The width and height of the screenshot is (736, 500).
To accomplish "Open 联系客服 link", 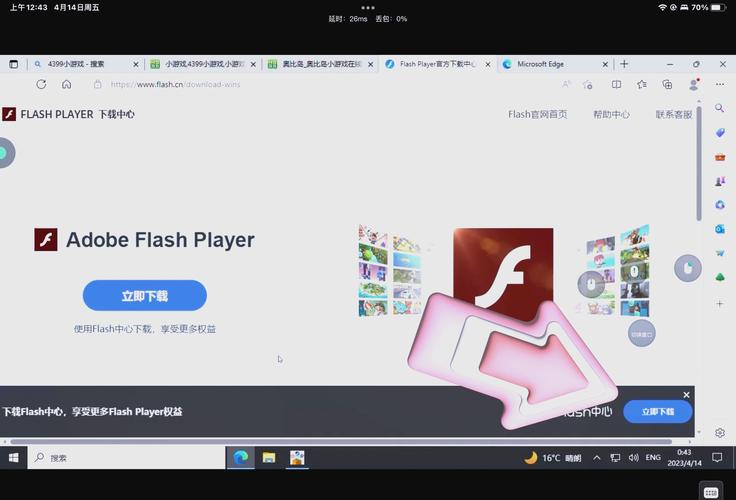I will click(674, 114).
